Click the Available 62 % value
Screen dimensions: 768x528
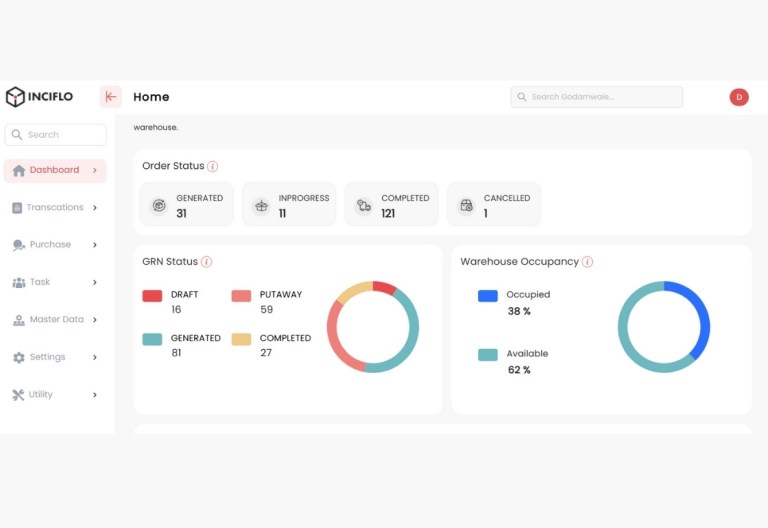click(519, 370)
